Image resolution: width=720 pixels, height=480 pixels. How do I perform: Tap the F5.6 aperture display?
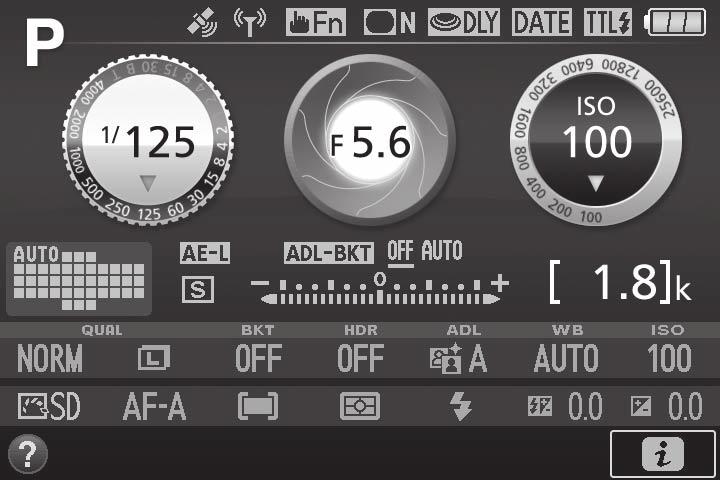370,141
